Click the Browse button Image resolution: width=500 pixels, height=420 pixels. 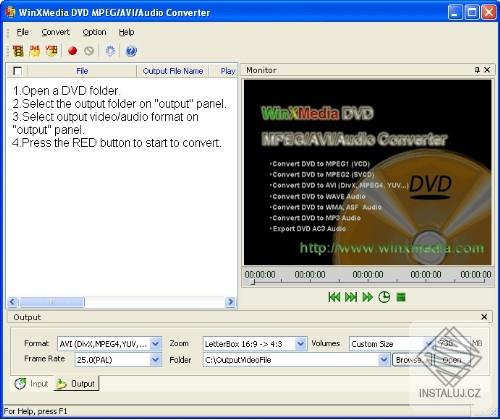(x=412, y=360)
